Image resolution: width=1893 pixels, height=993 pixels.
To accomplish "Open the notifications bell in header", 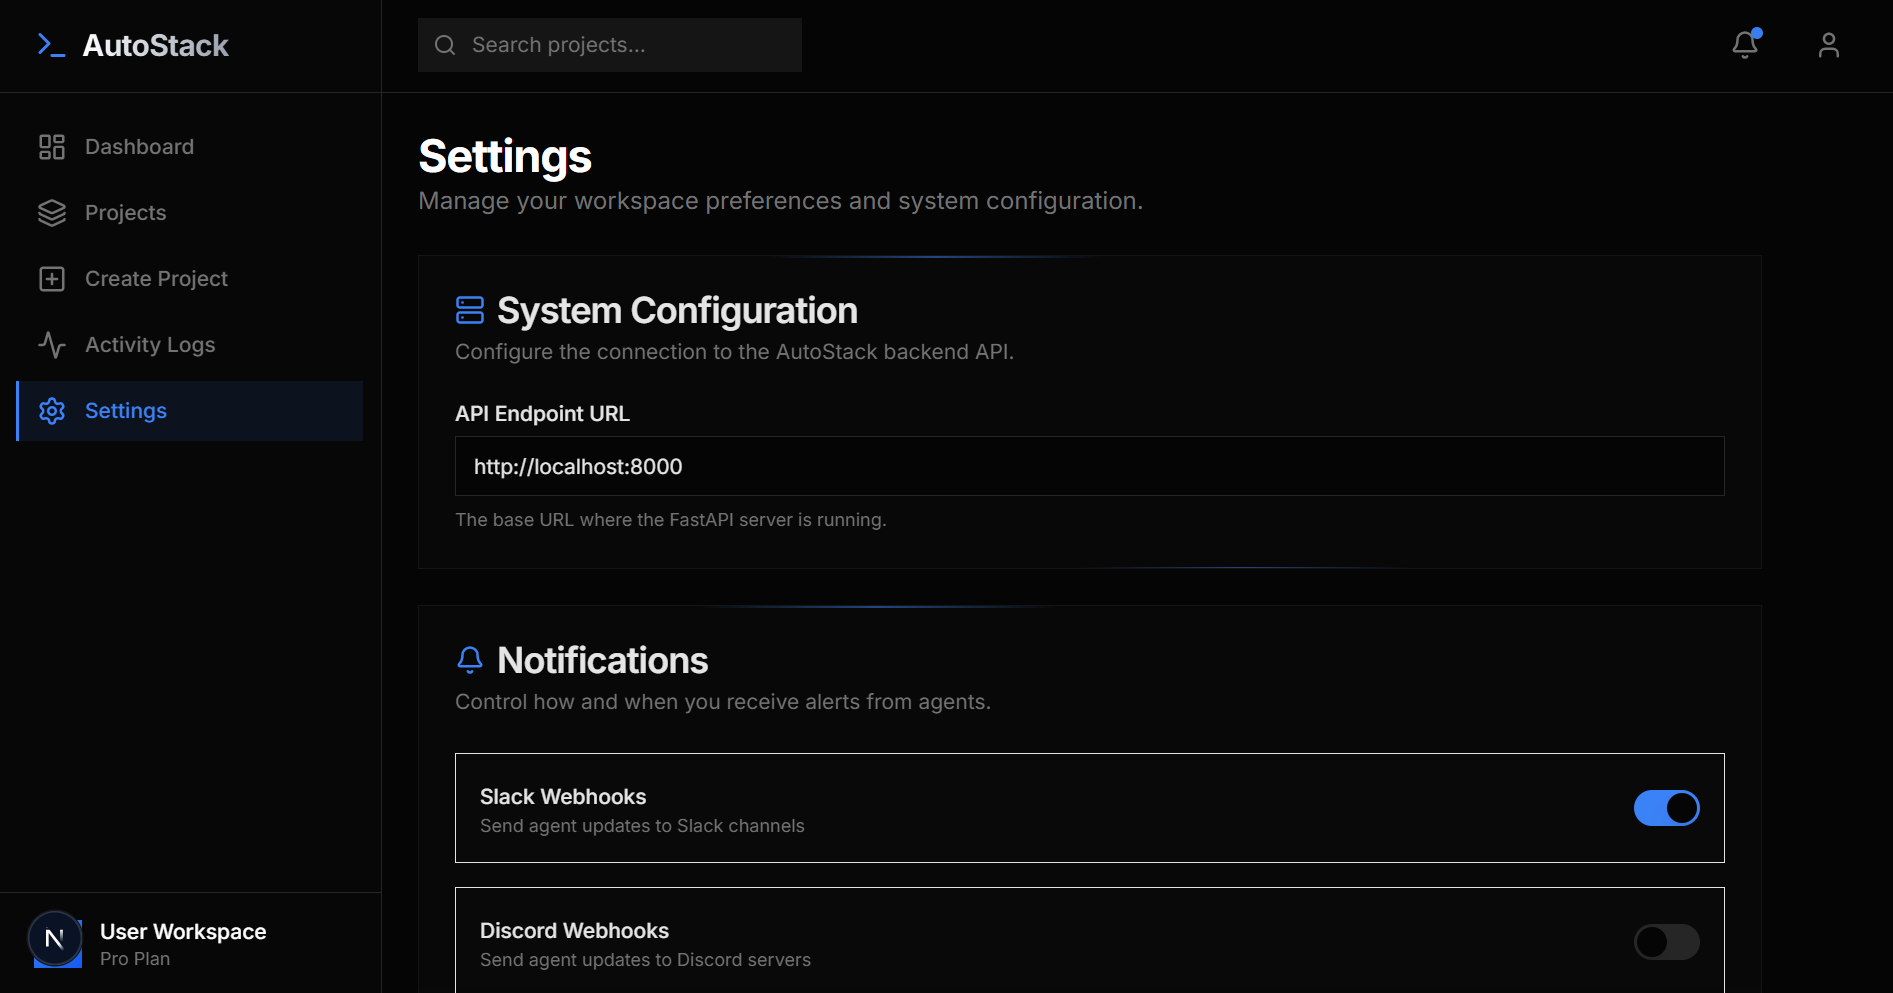I will tap(1745, 45).
